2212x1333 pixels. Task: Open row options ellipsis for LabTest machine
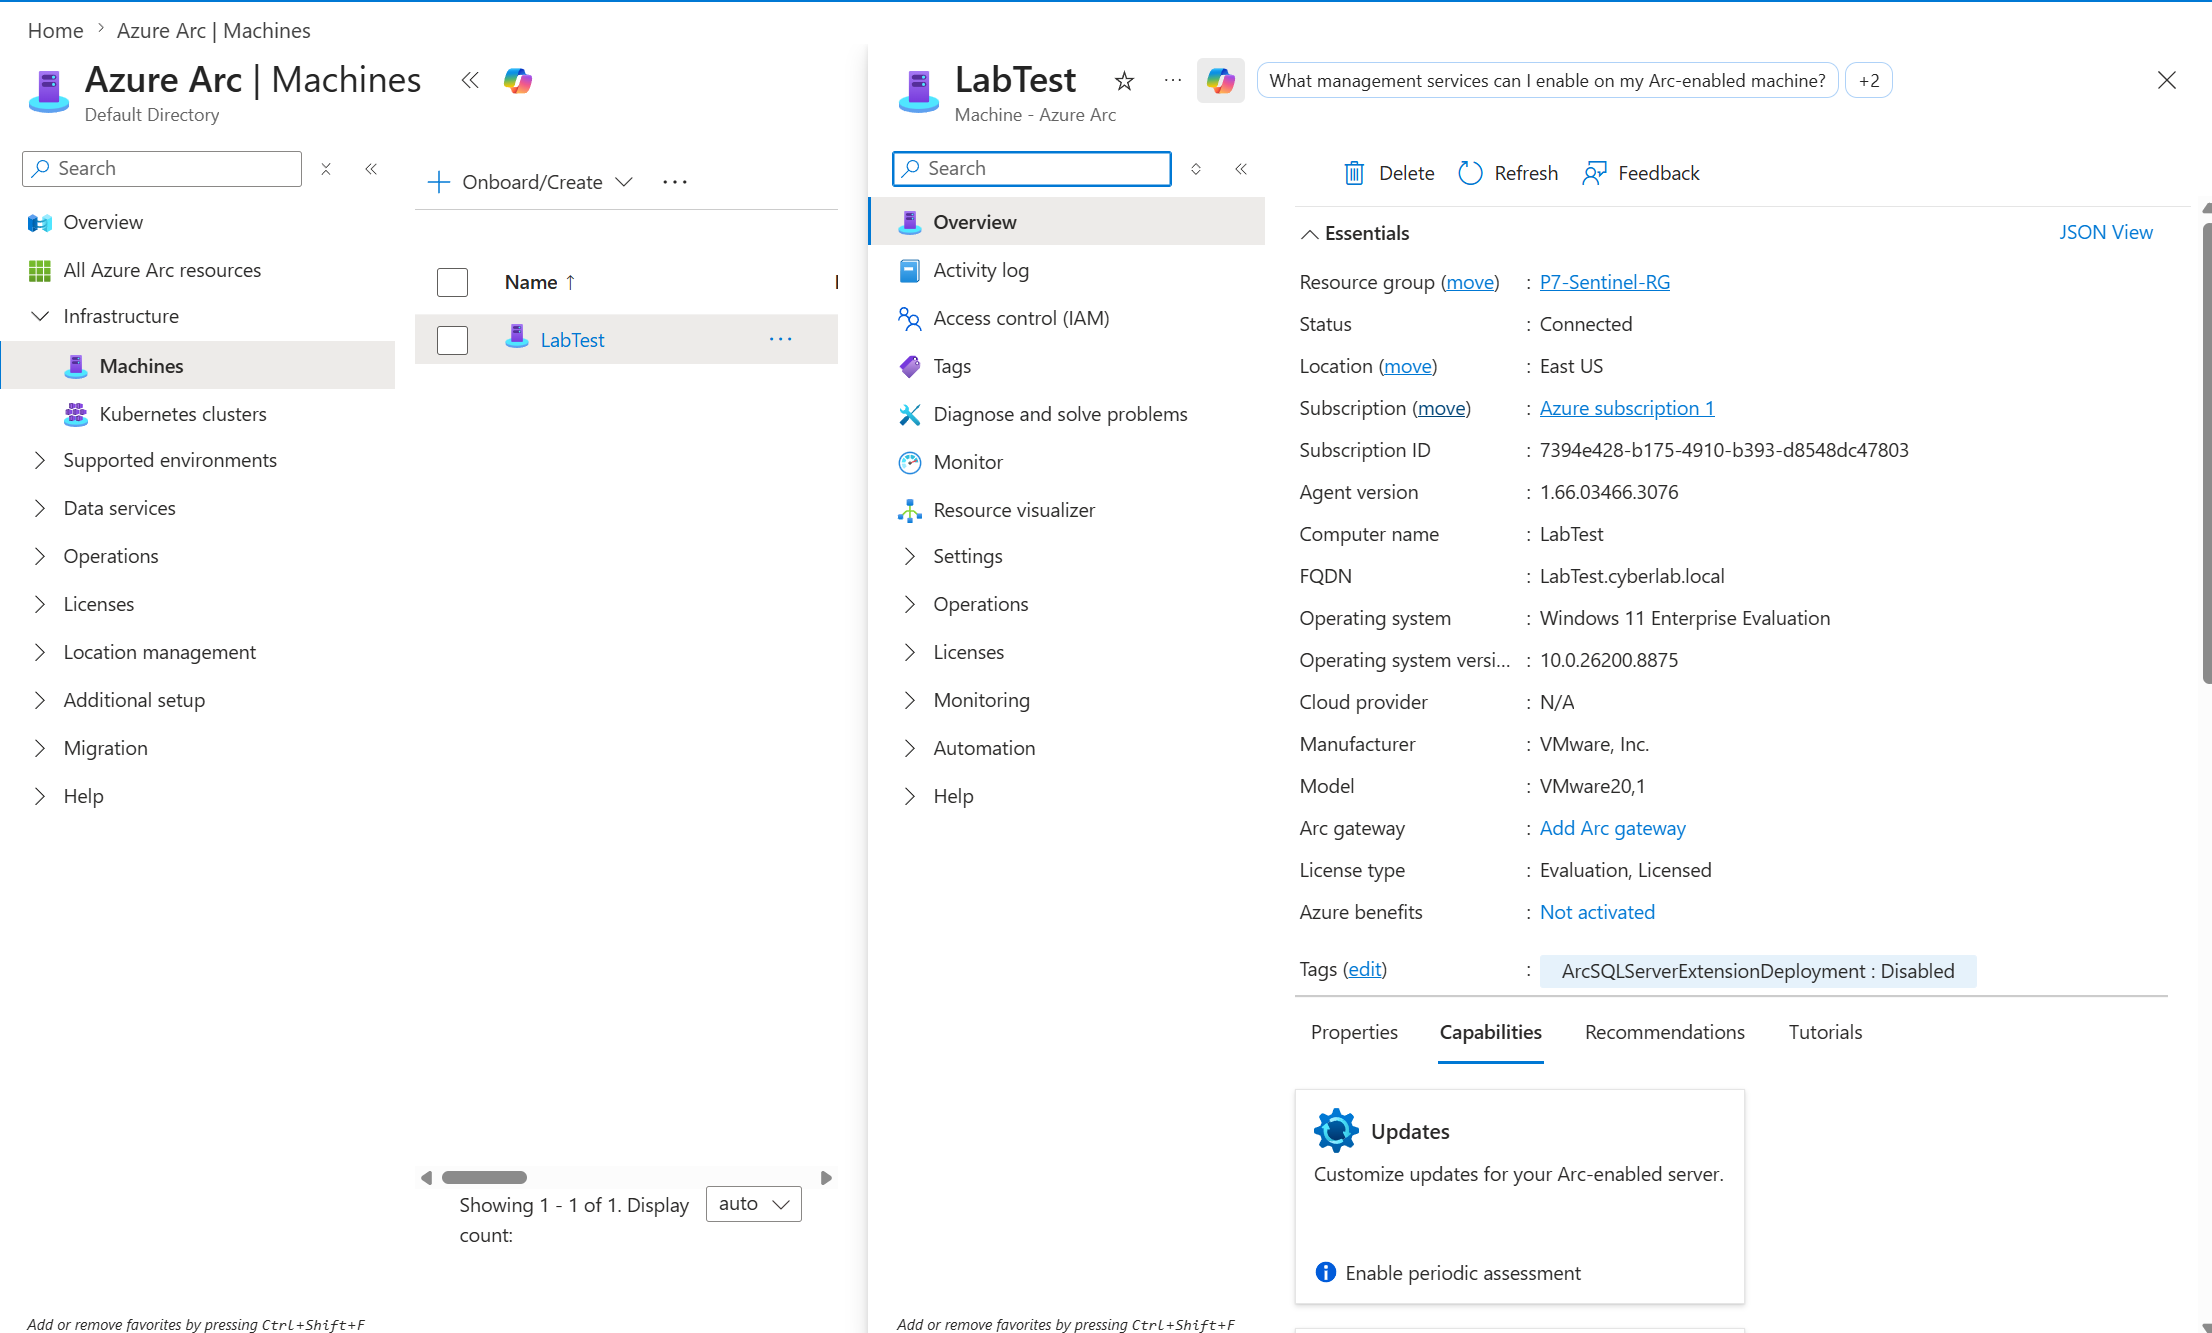tap(781, 340)
